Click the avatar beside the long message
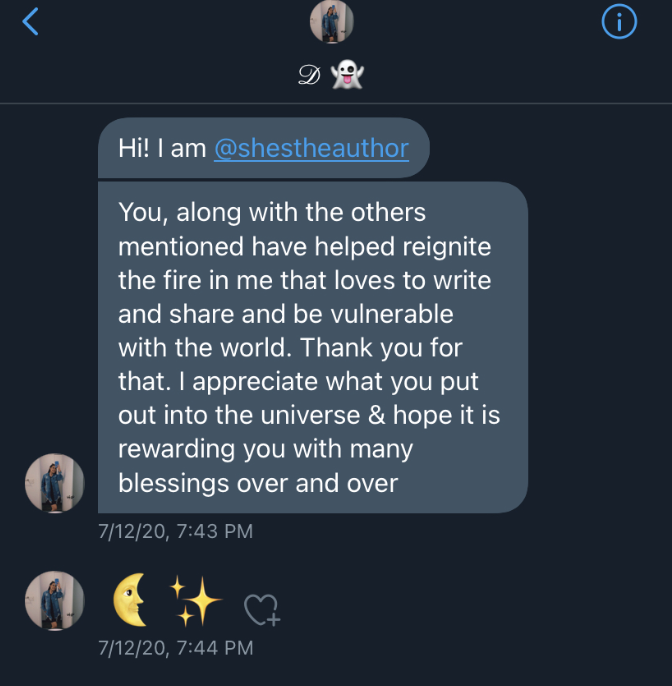 [54, 483]
